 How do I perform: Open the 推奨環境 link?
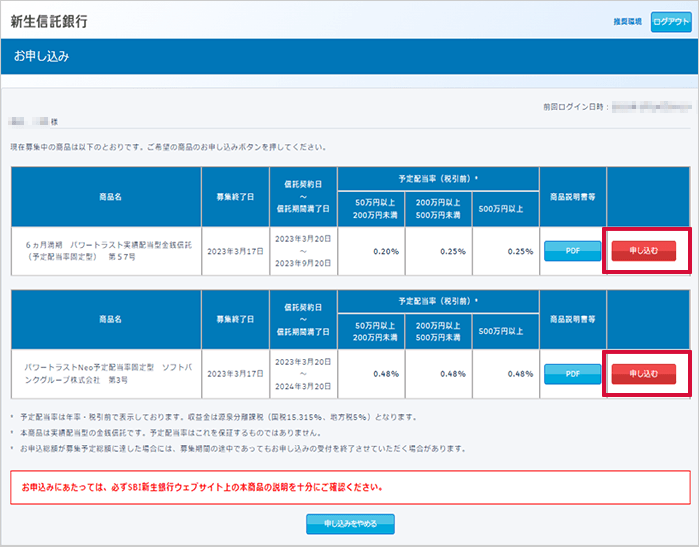tap(627, 21)
